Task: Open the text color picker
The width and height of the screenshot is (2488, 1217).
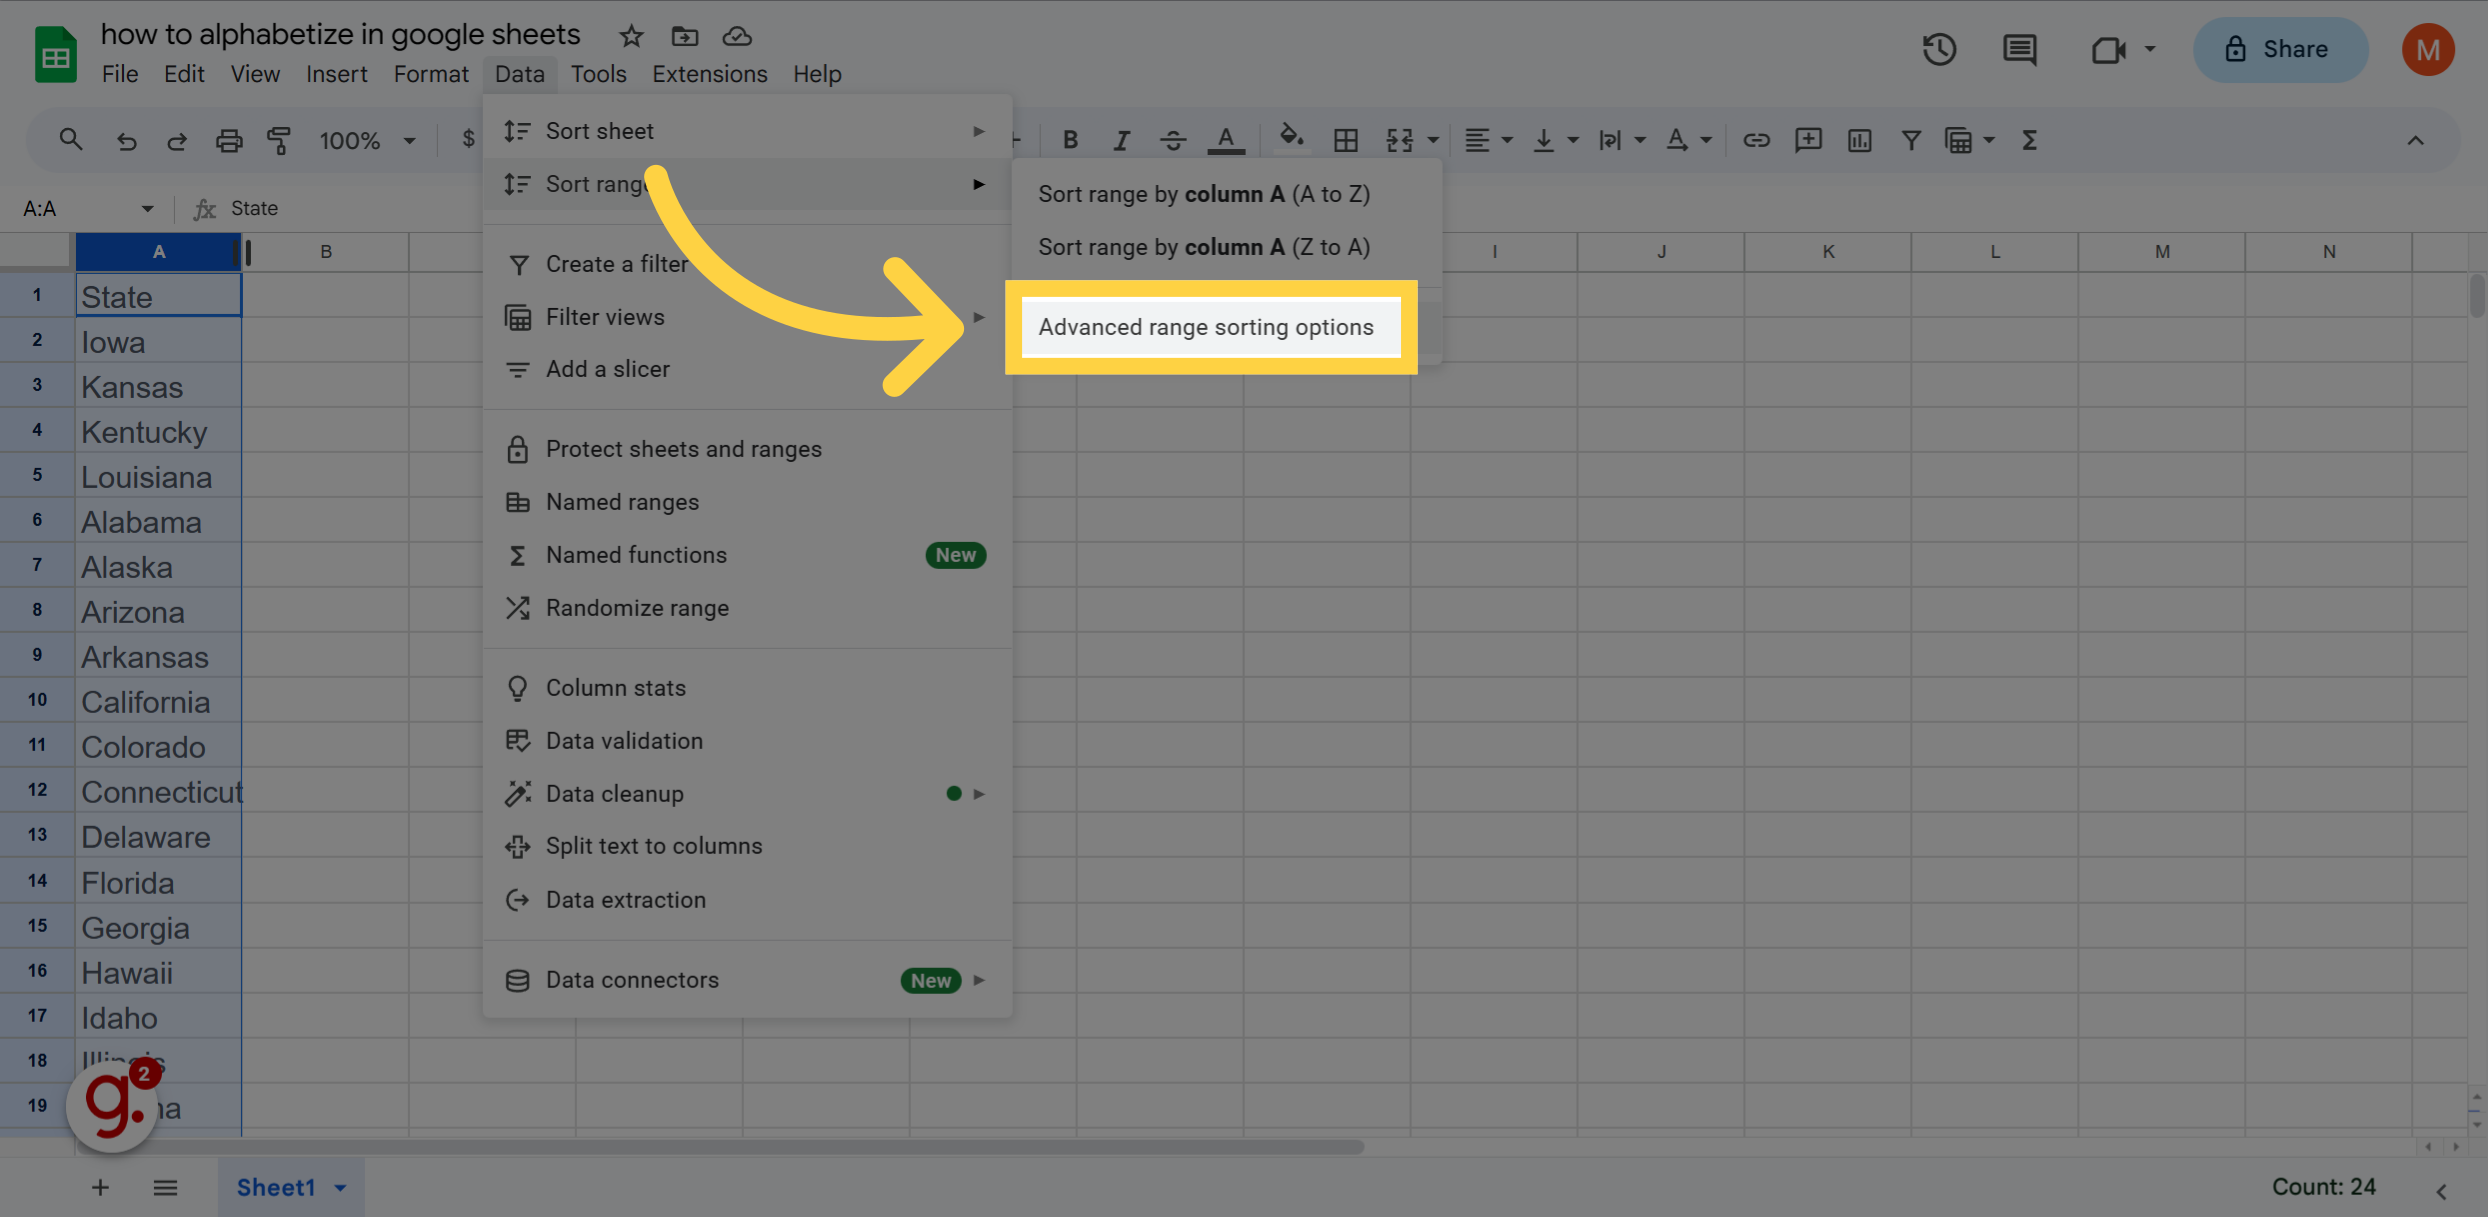Action: [1225, 140]
